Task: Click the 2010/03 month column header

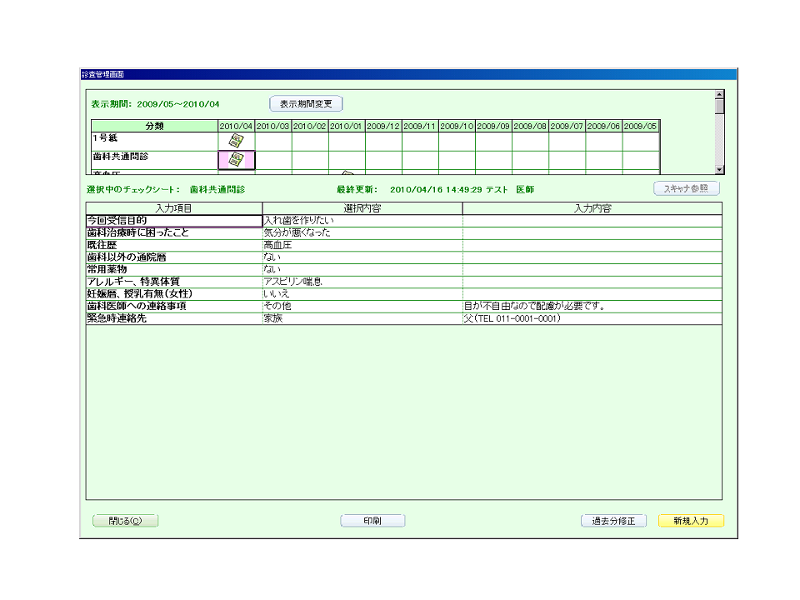Action: 273,127
